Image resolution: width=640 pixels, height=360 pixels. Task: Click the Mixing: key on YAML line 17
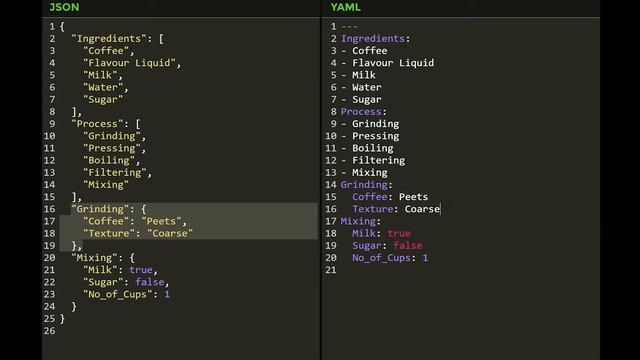click(x=361, y=222)
